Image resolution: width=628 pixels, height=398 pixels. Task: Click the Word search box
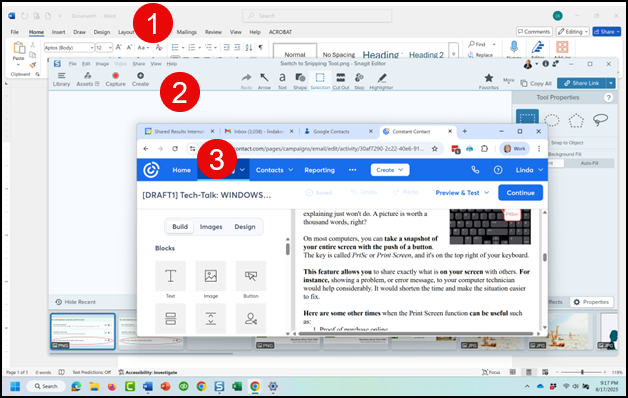point(317,16)
